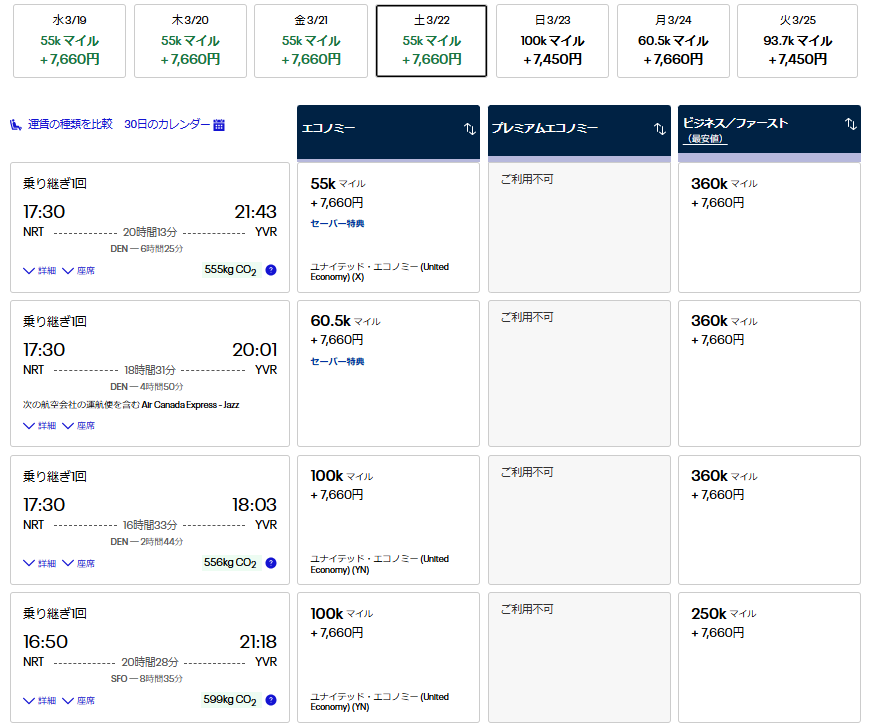Screen dimensions: 869x724
Task: Sort by エコノミー column arrows
Action: click(469, 129)
